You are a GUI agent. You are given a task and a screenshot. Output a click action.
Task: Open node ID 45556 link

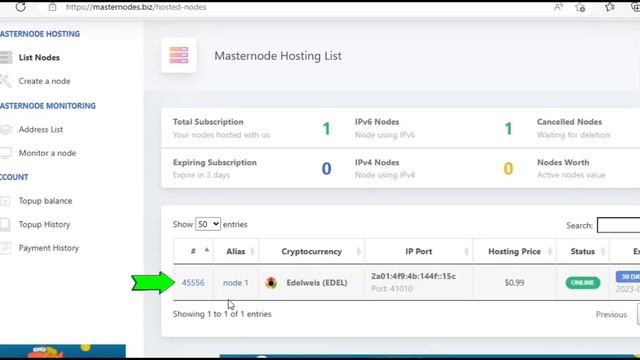pyautogui.click(x=193, y=282)
